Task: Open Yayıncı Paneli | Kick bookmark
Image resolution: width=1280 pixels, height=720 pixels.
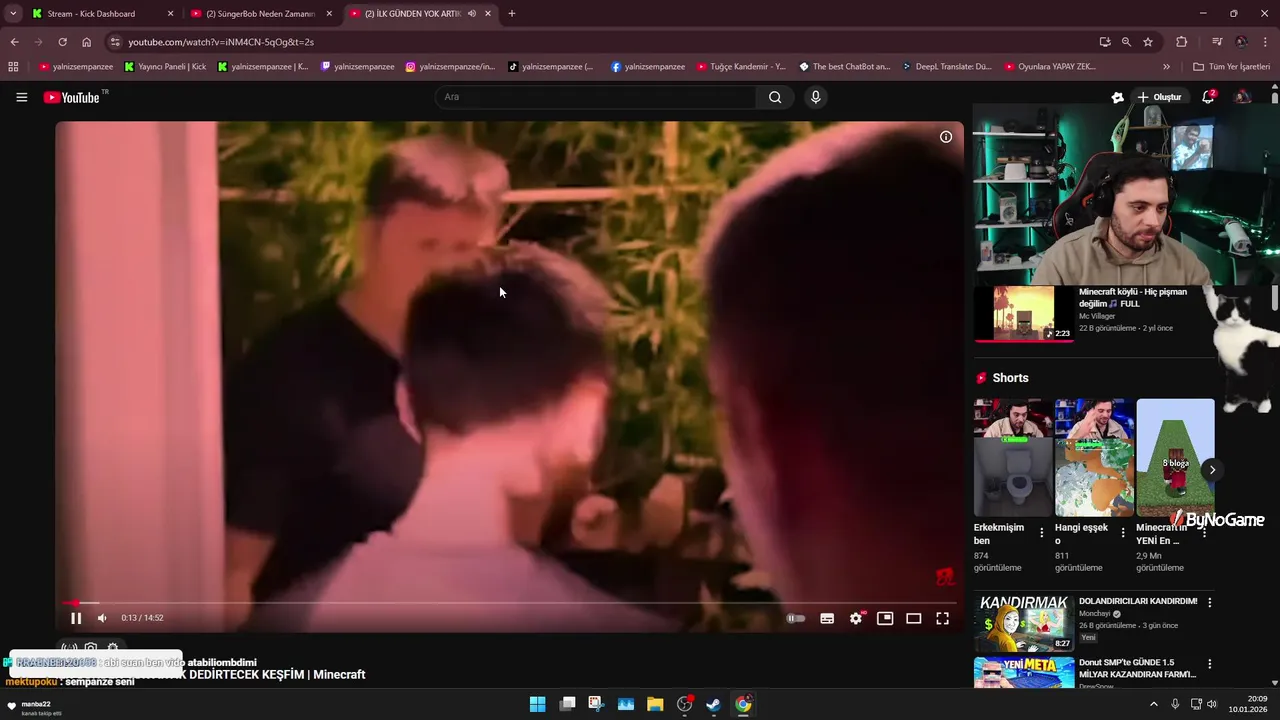Action: click(x=166, y=67)
